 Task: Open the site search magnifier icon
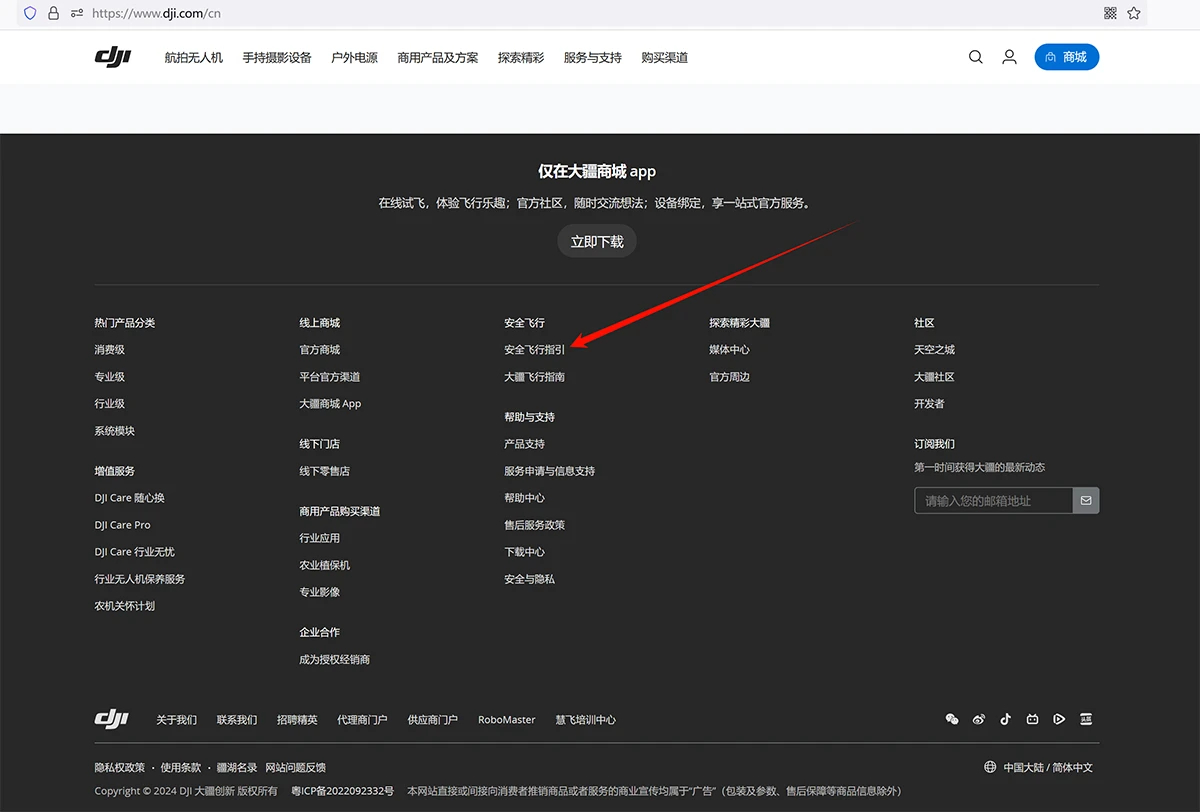point(976,57)
